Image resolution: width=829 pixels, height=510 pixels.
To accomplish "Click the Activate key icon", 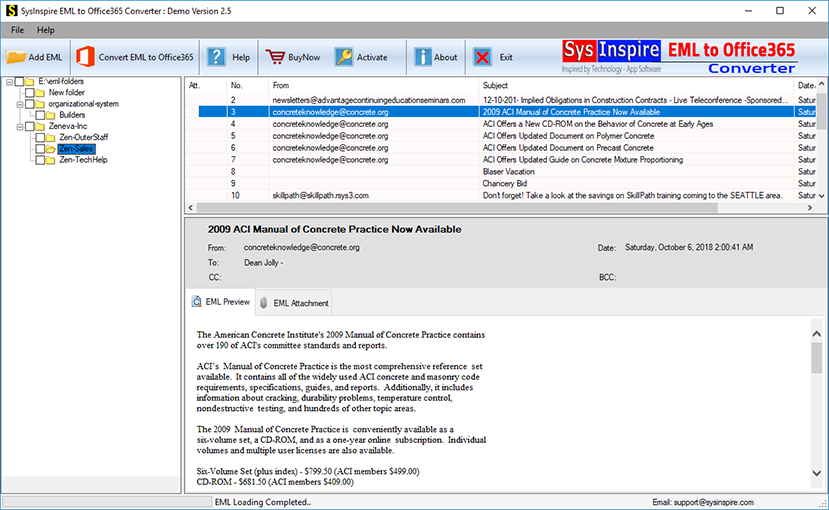I will click(344, 57).
